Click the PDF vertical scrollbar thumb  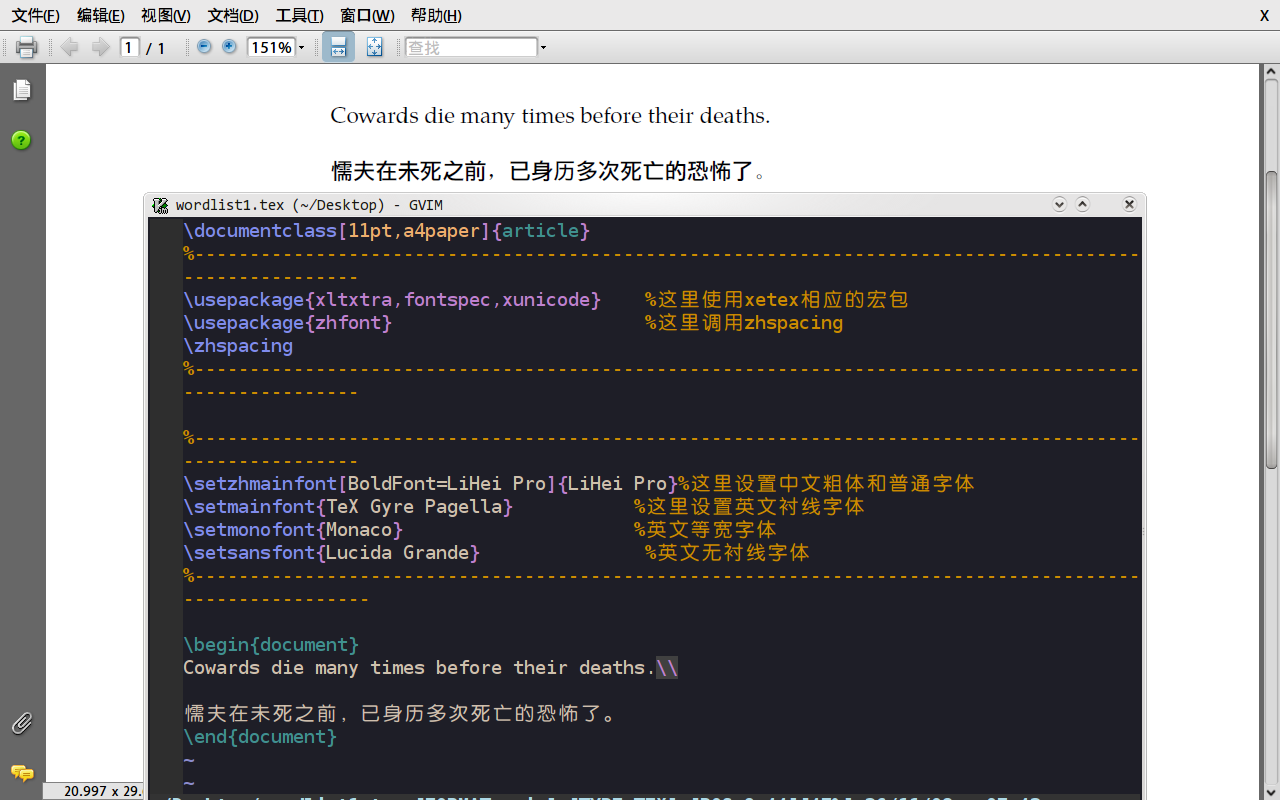1271,320
